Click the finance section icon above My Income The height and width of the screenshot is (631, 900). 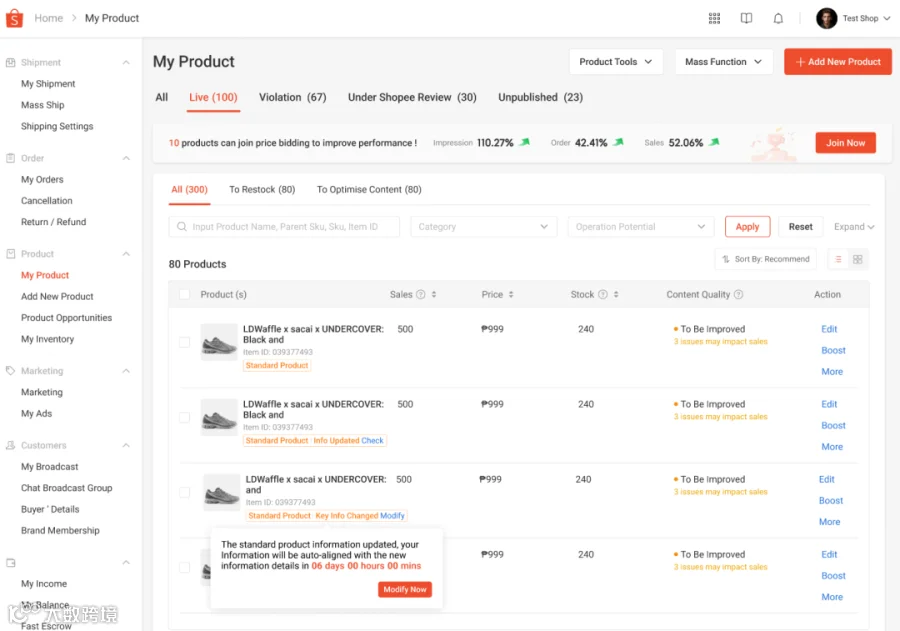[x=10, y=563]
